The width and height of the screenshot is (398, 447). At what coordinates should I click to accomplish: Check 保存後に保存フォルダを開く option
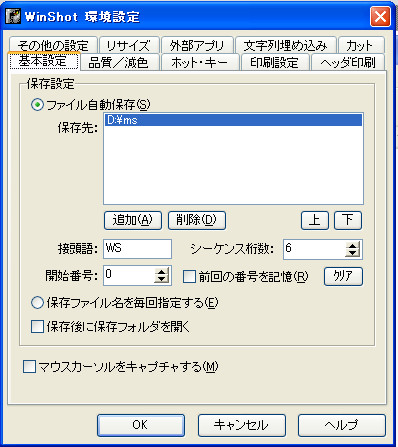[37, 327]
